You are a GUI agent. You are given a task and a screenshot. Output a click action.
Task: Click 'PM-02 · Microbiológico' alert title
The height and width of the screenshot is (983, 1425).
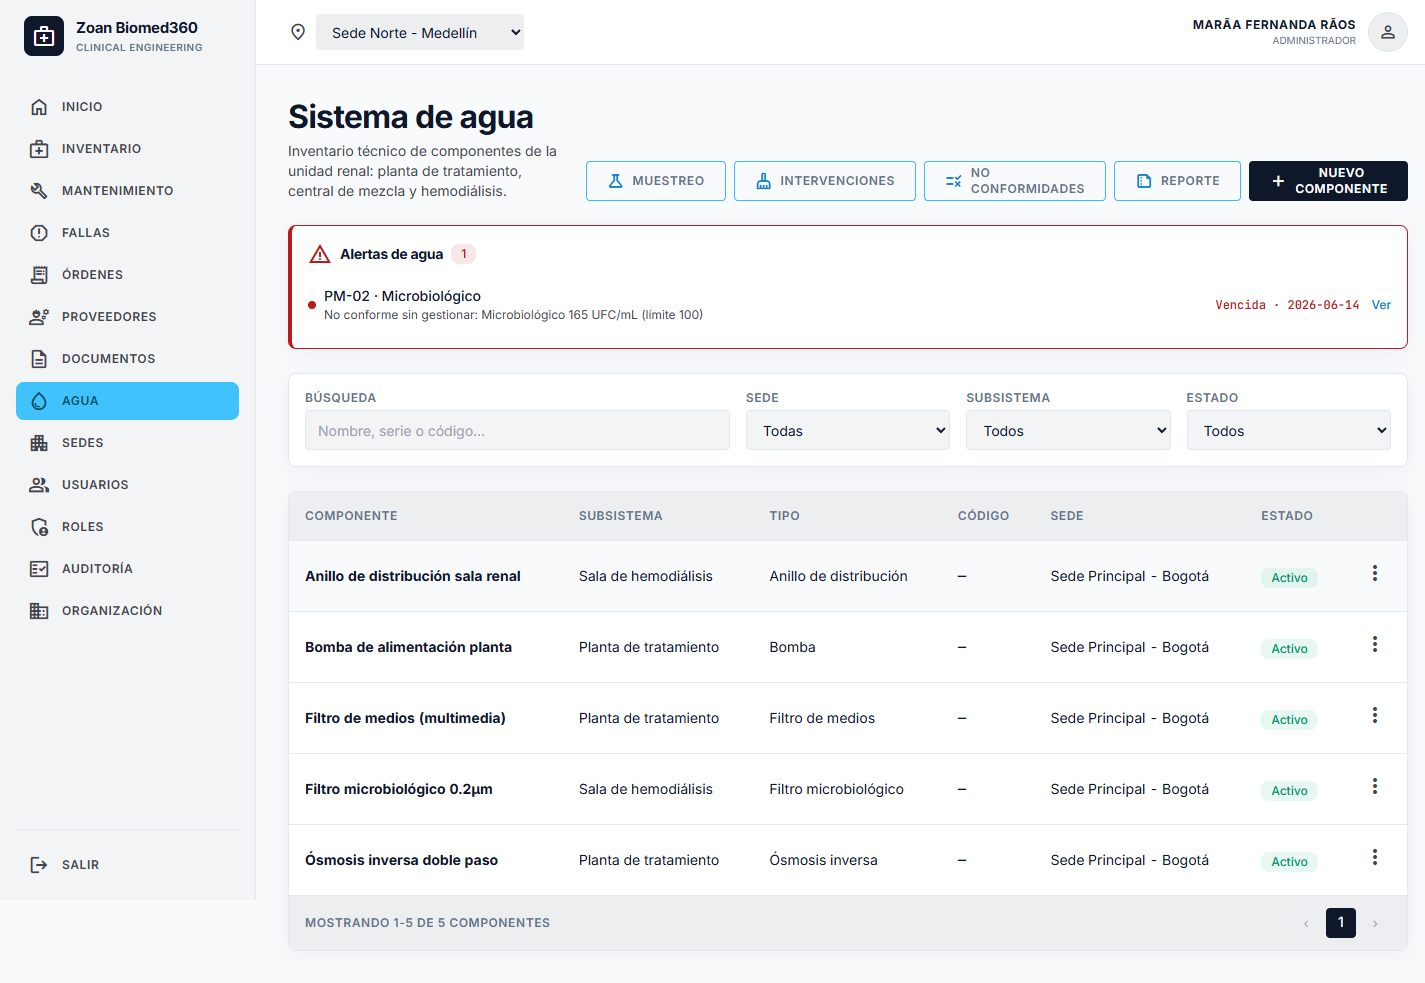tap(402, 296)
